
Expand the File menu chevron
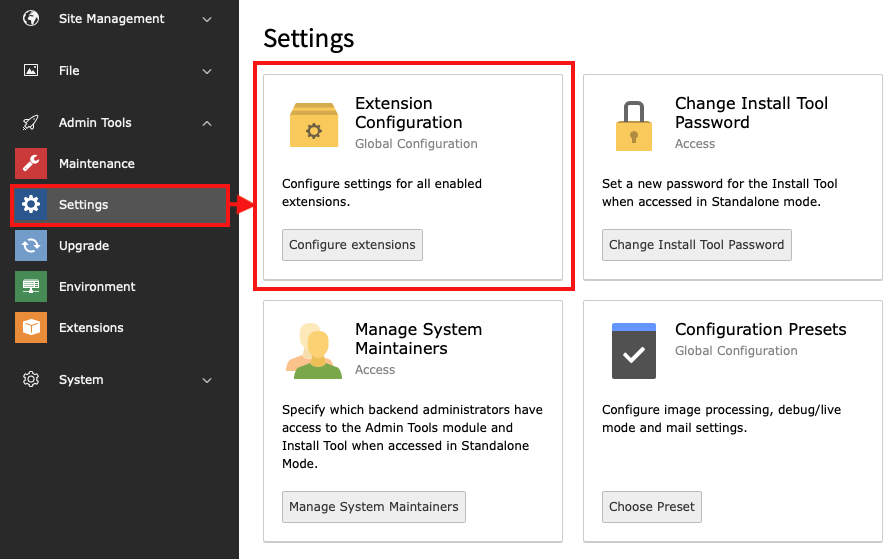(207, 71)
